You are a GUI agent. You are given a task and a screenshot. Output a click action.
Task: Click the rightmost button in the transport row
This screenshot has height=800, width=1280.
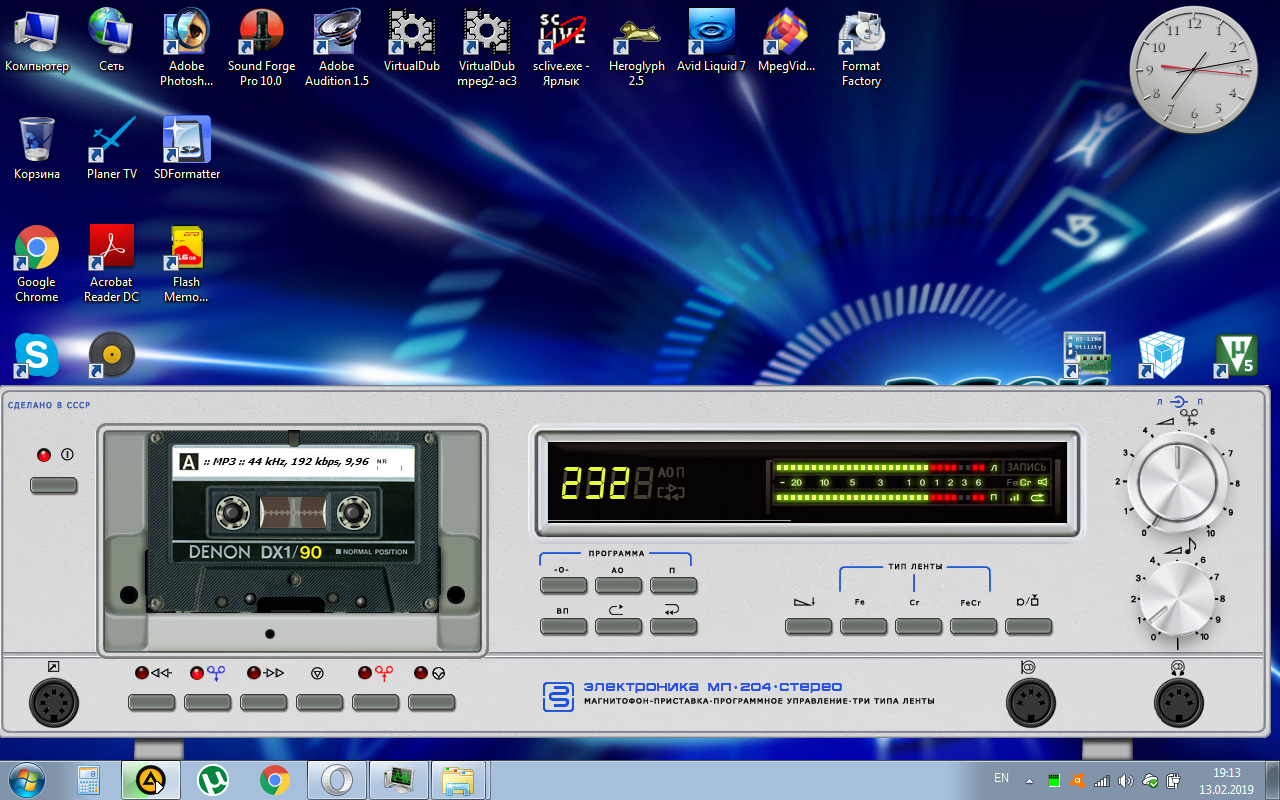432,703
